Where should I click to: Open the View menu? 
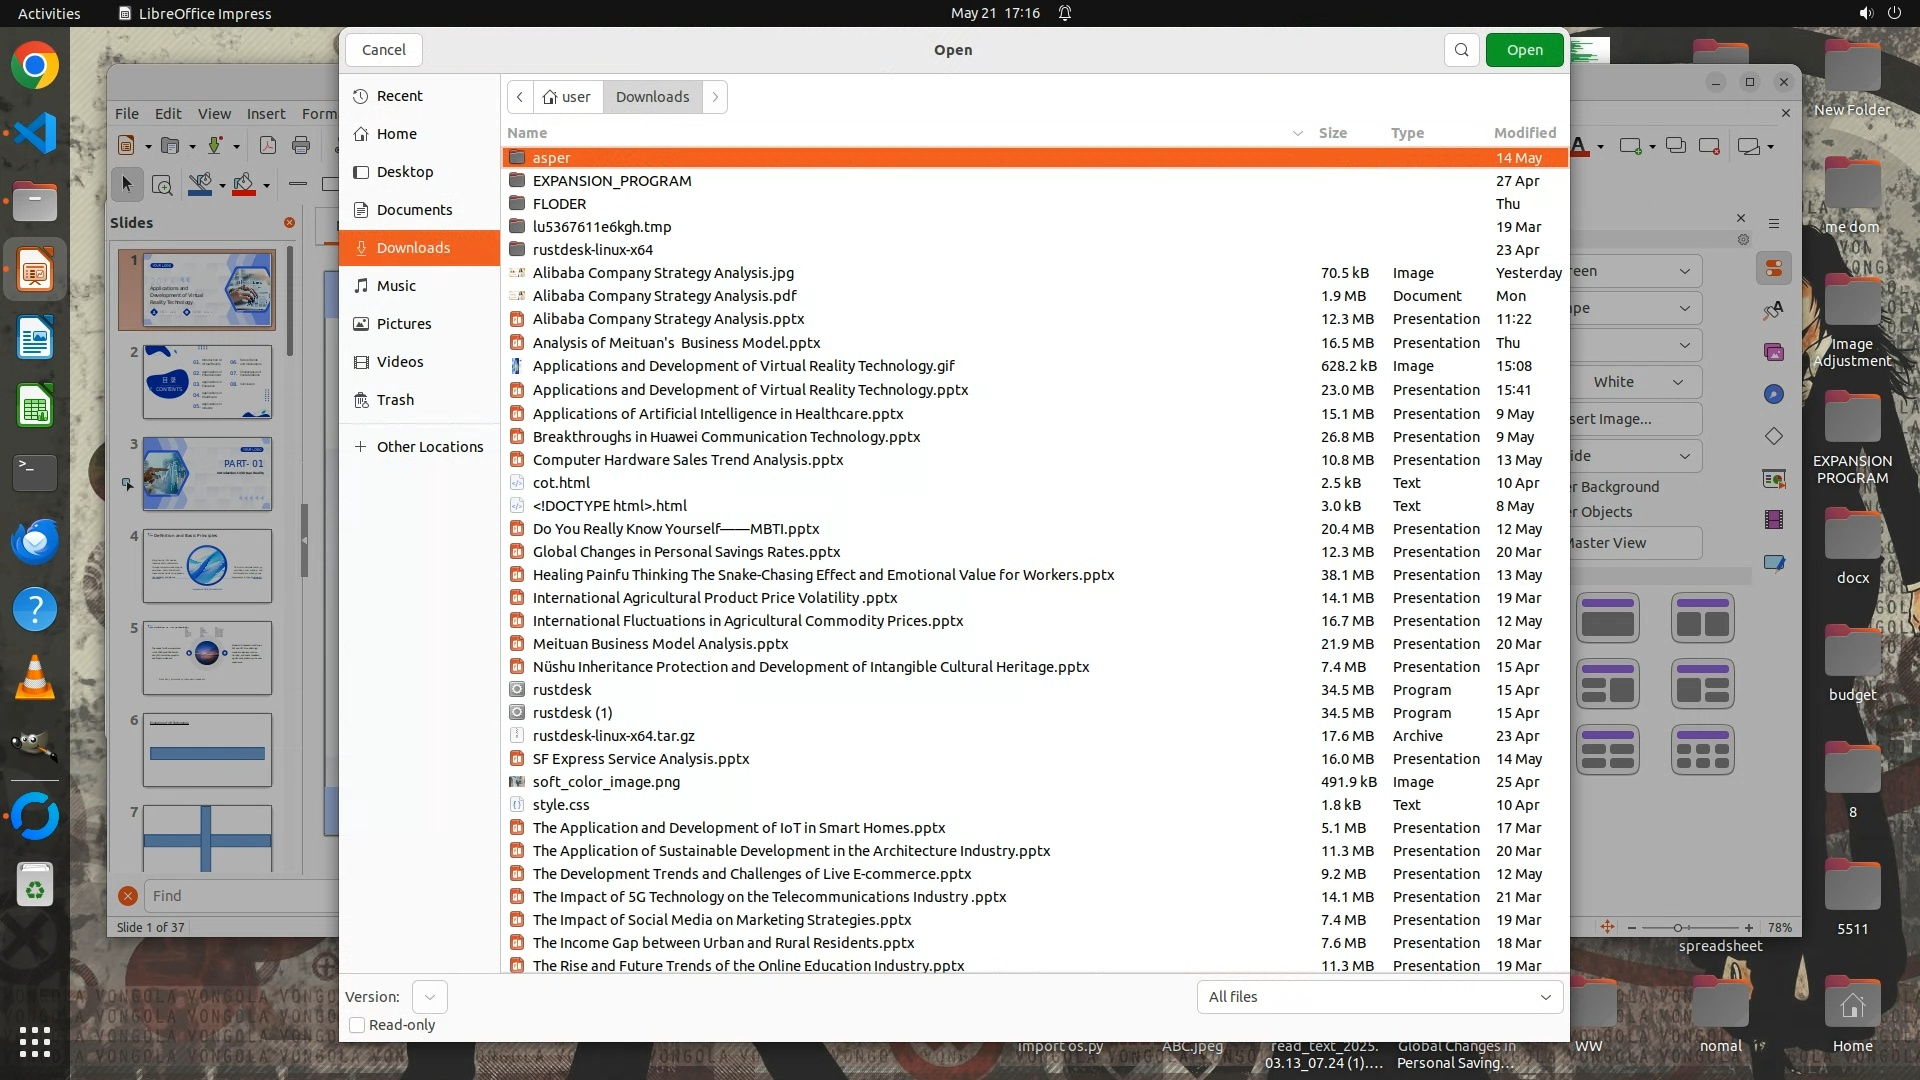point(214,114)
